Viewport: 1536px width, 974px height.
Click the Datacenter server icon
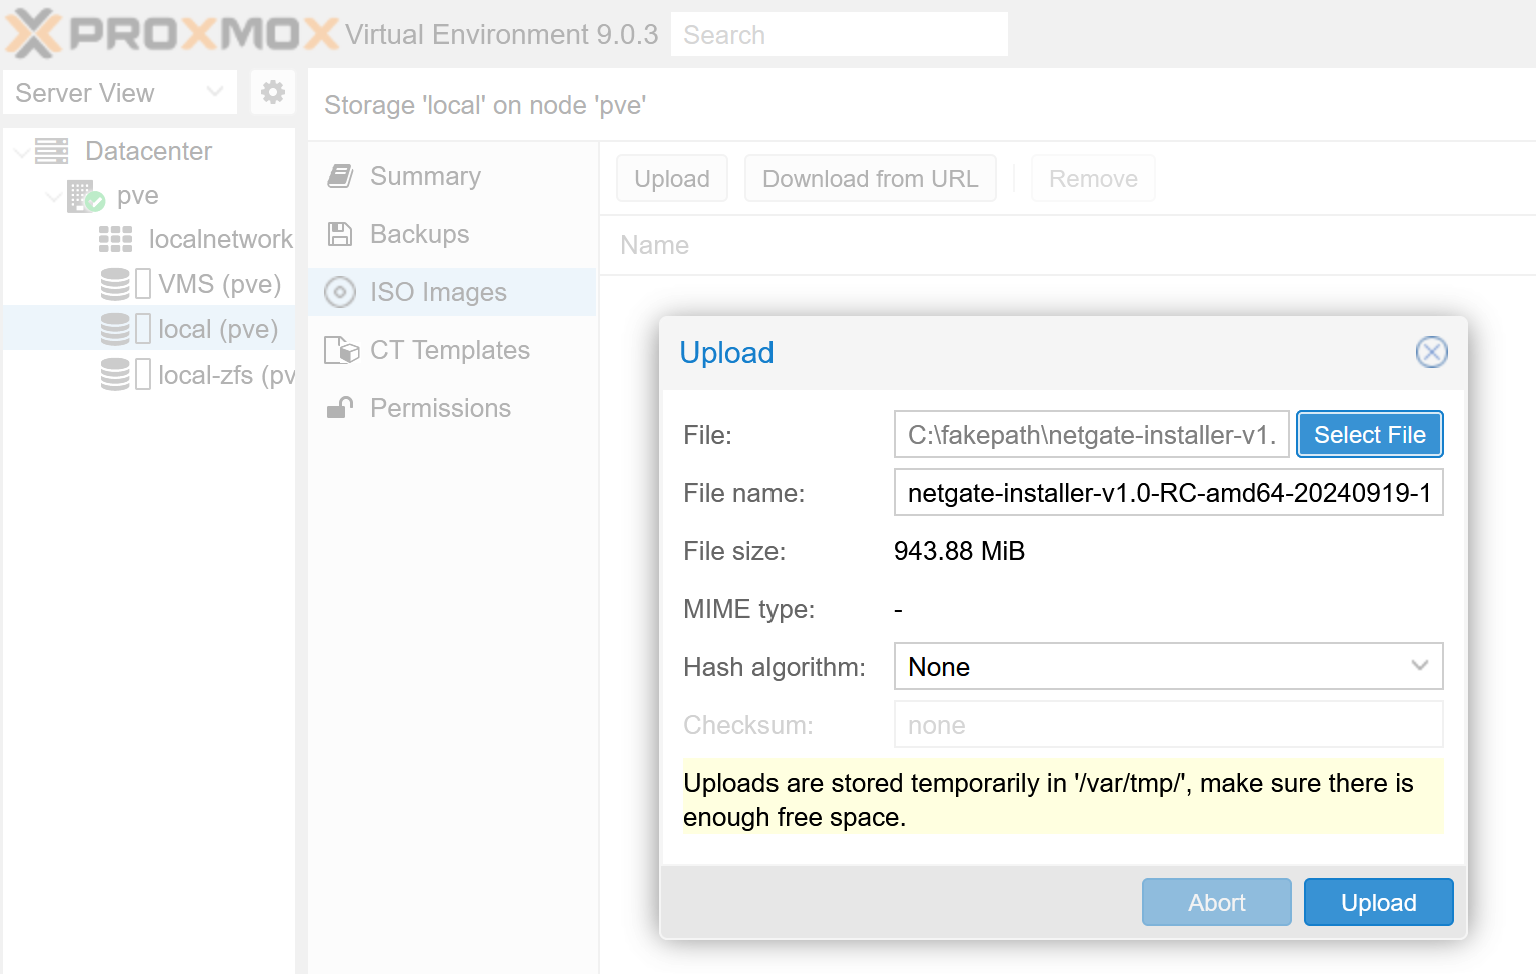pos(52,151)
